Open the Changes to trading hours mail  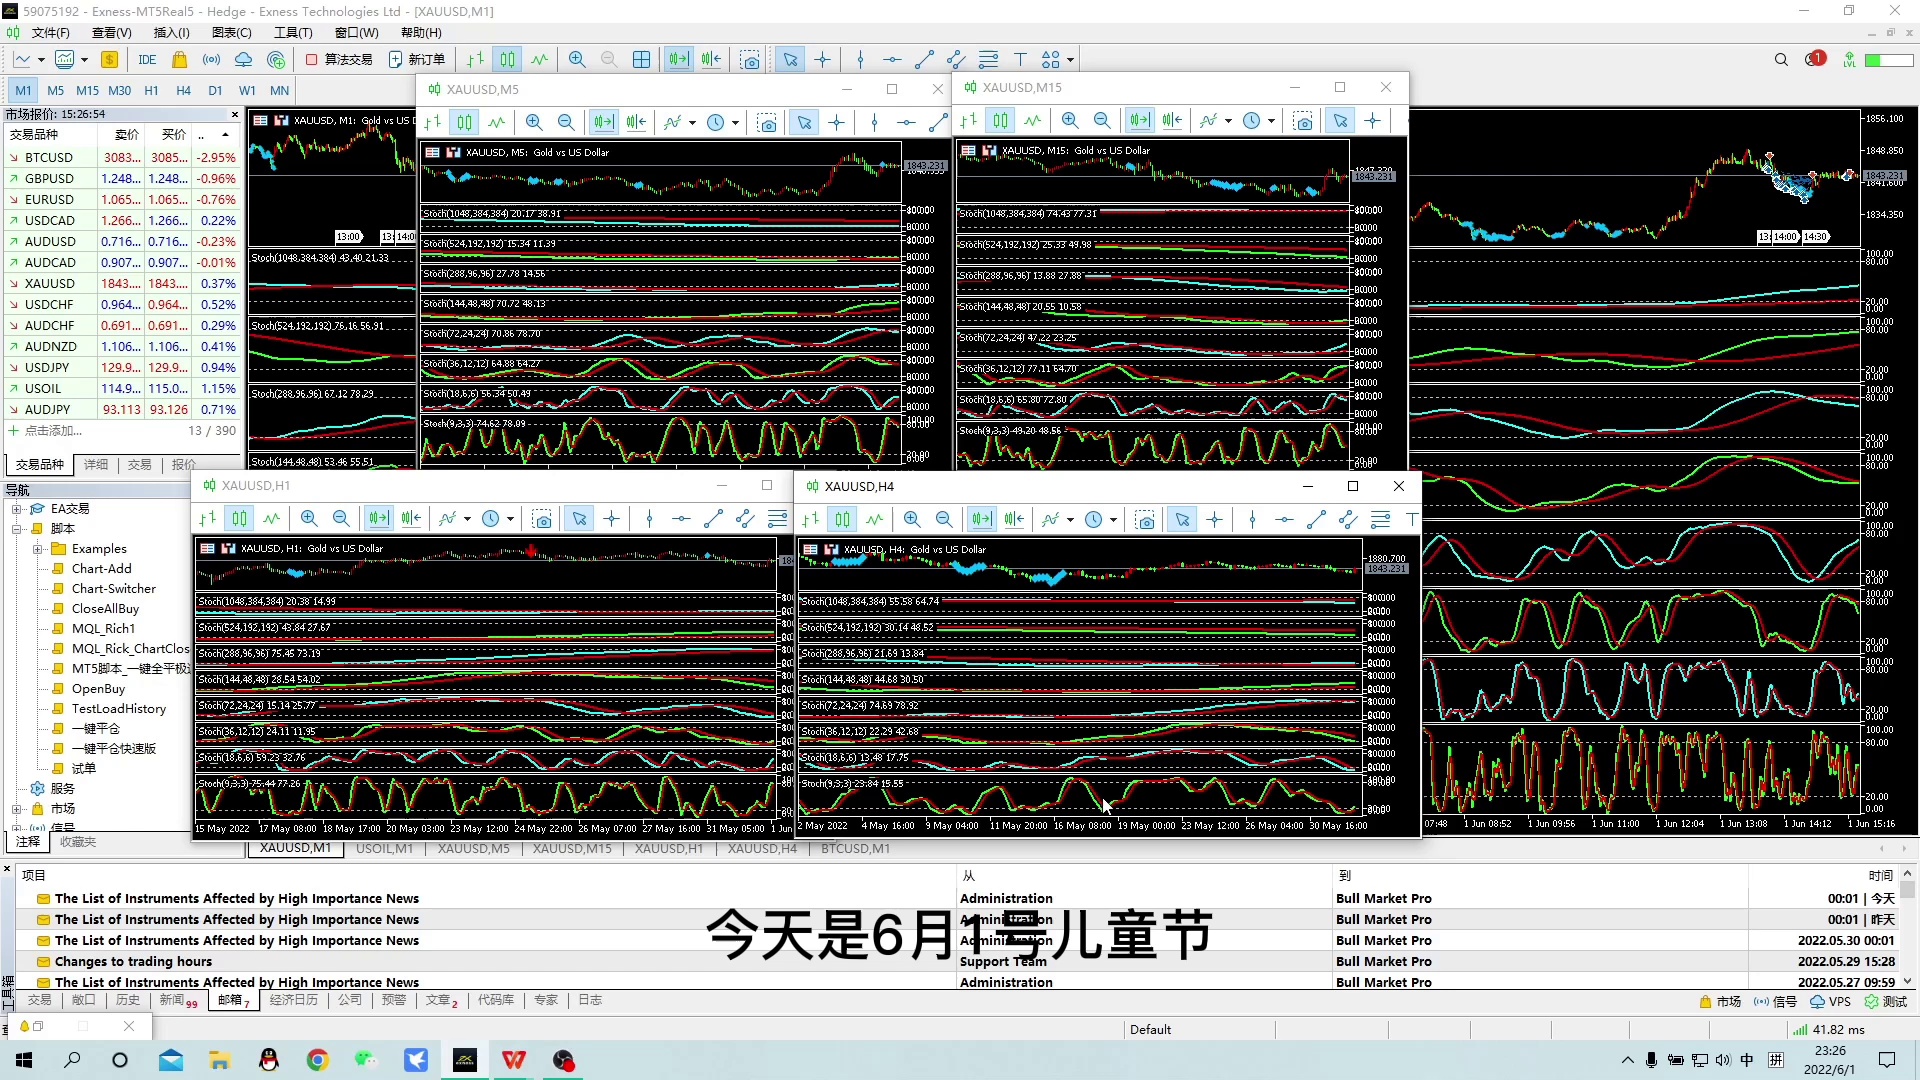click(x=133, y=961)
